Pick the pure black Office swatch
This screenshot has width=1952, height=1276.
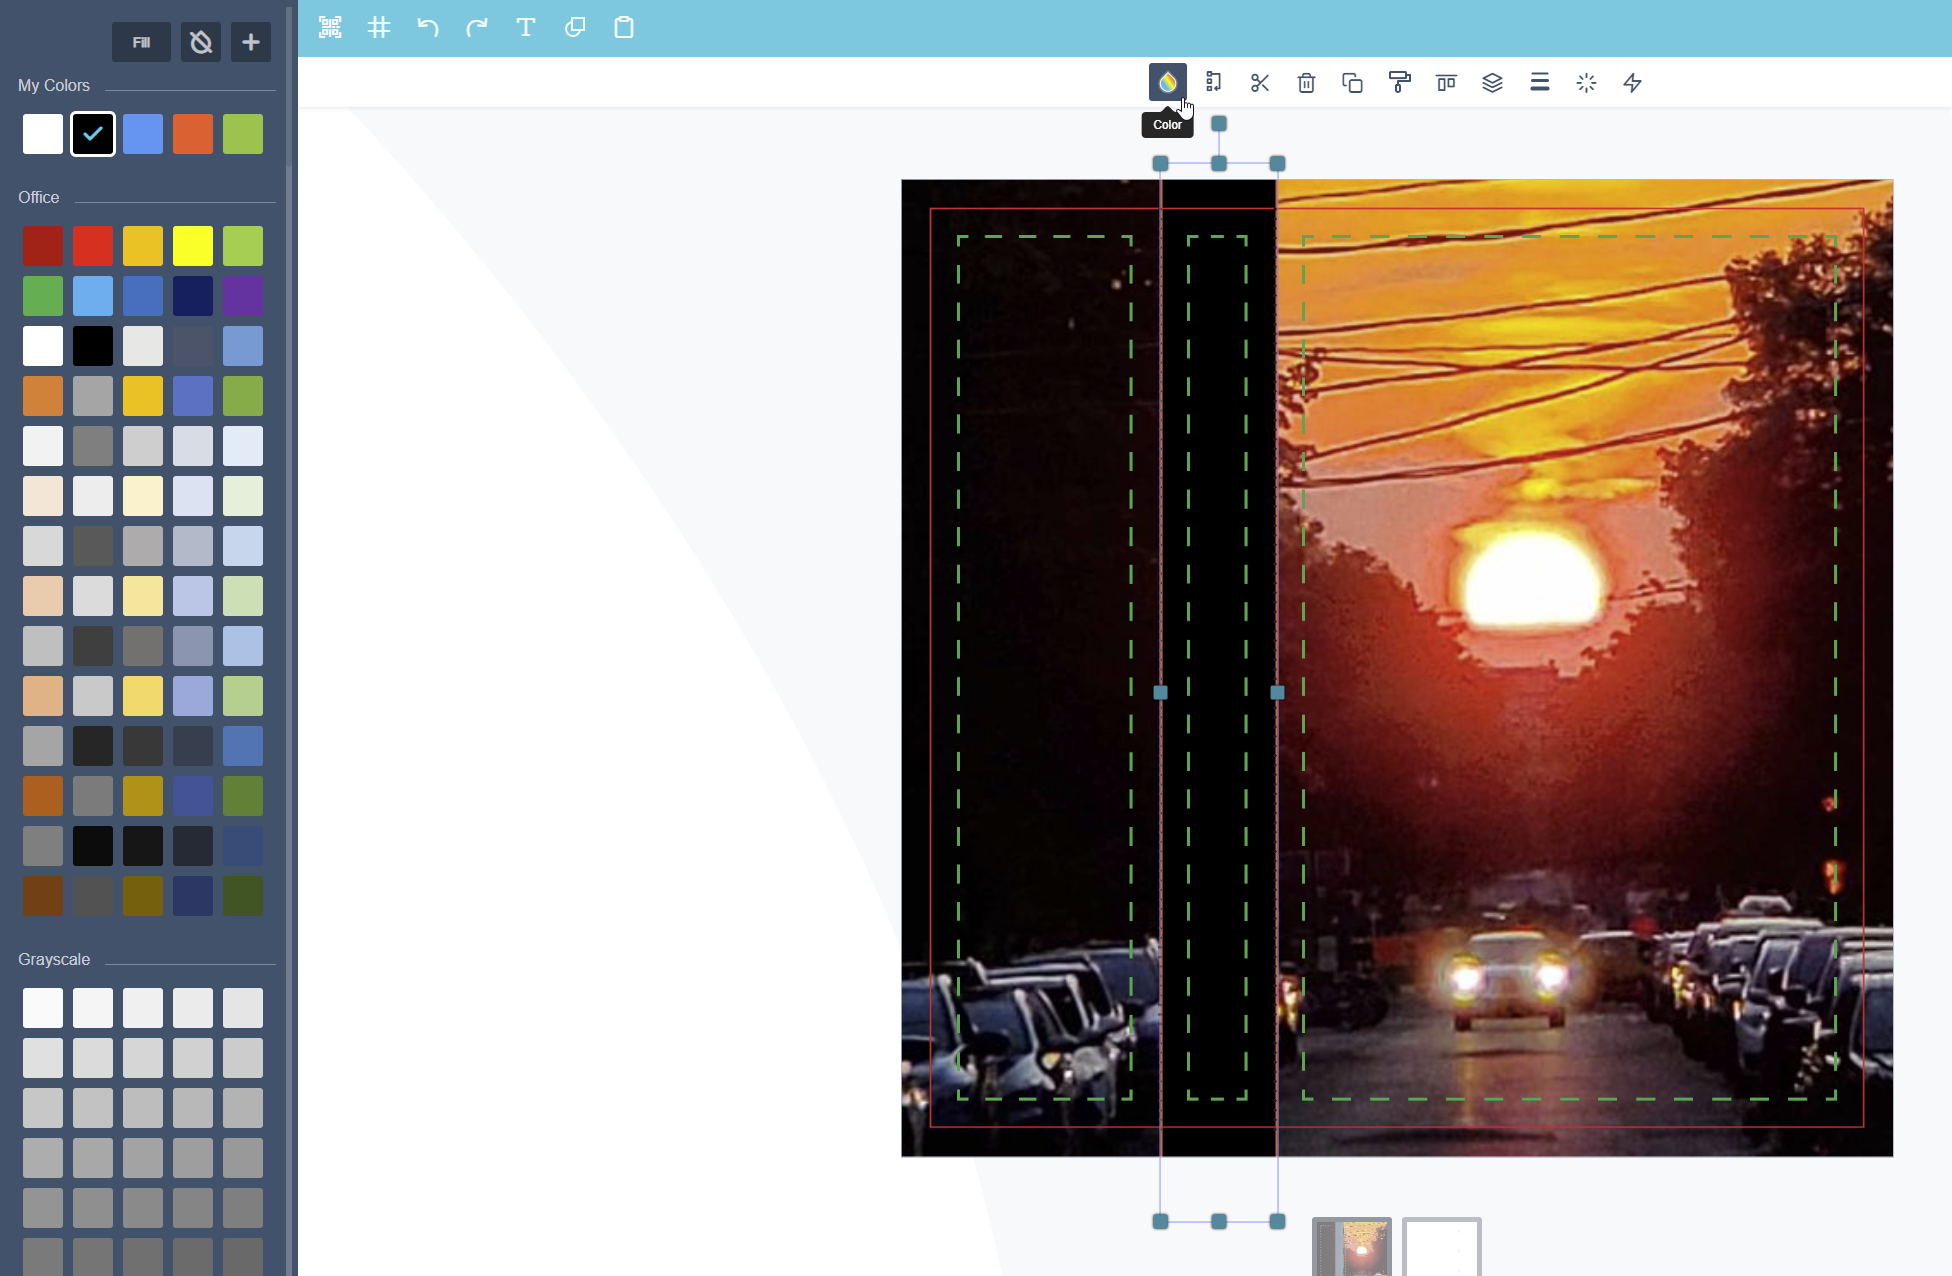93,346
